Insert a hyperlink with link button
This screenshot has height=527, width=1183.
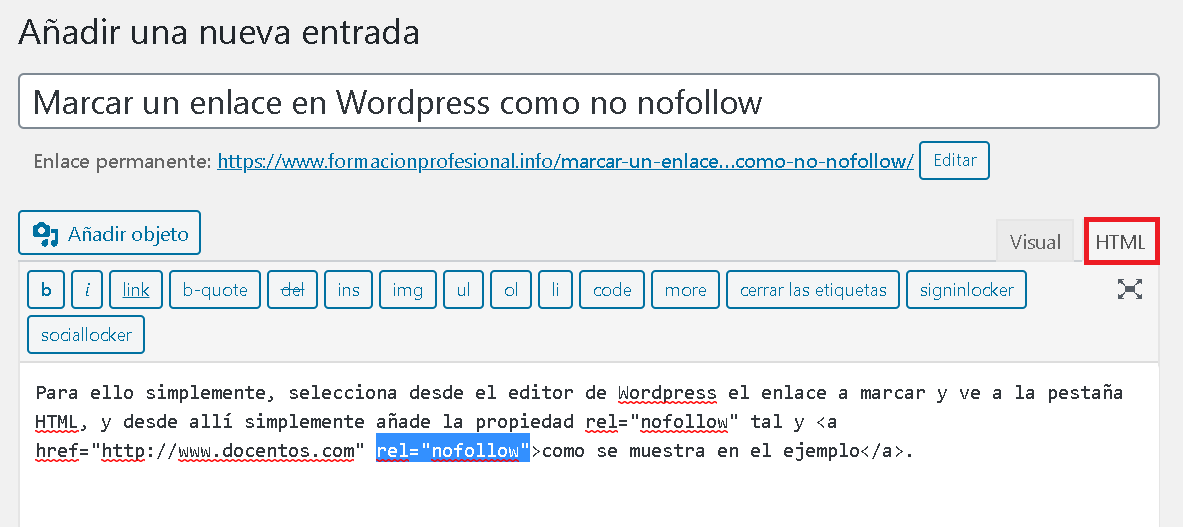136,290
